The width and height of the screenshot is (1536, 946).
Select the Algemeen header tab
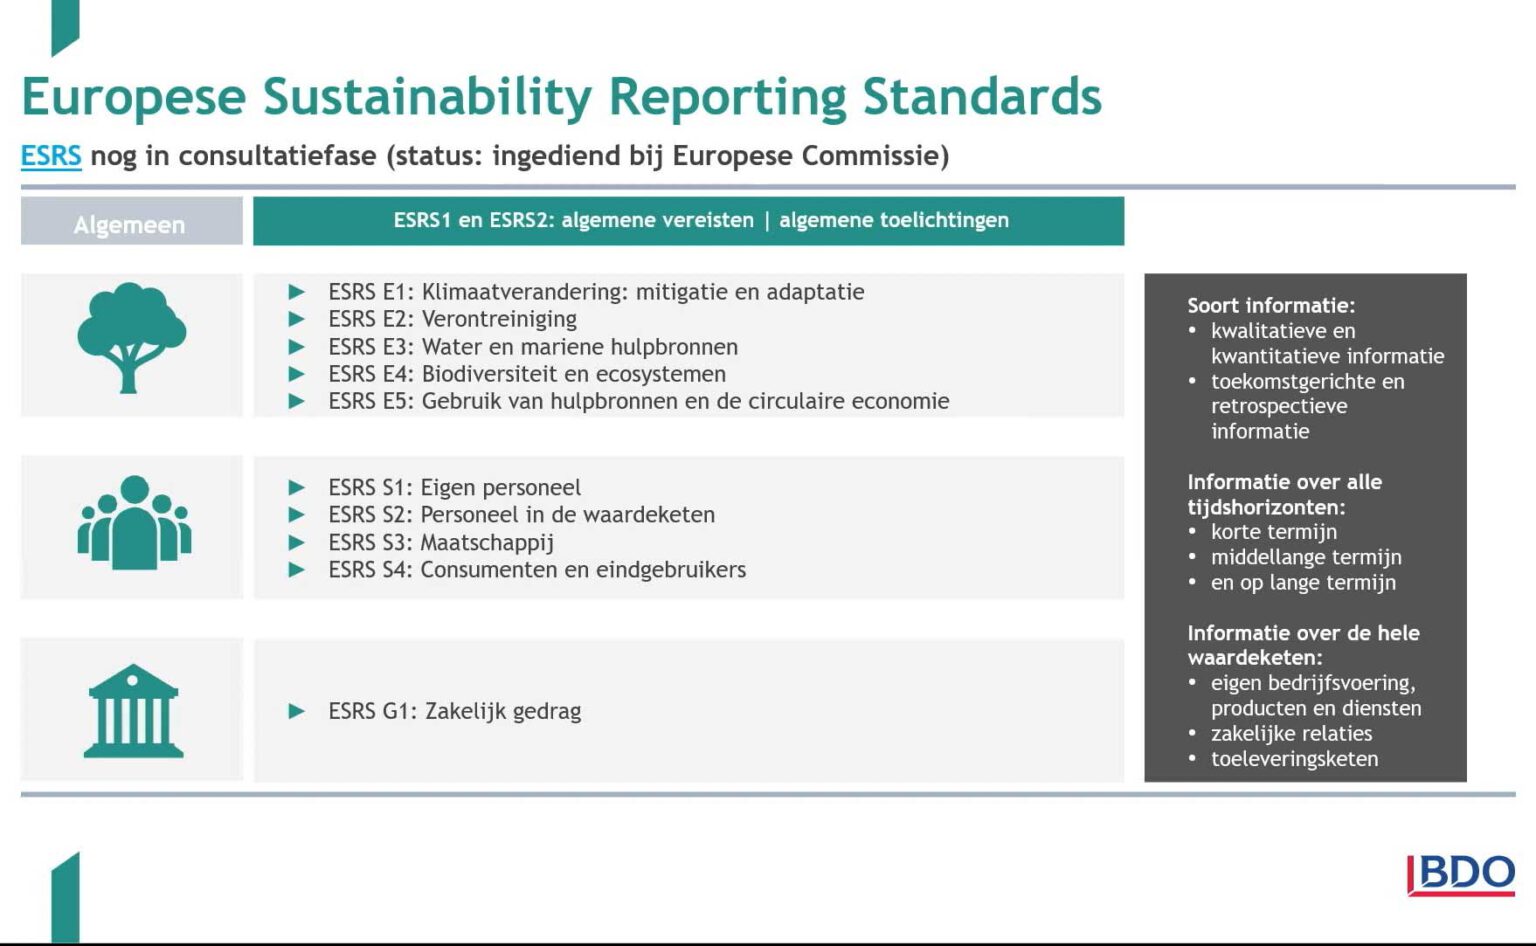pyautogui.click(x=130, y=224)
